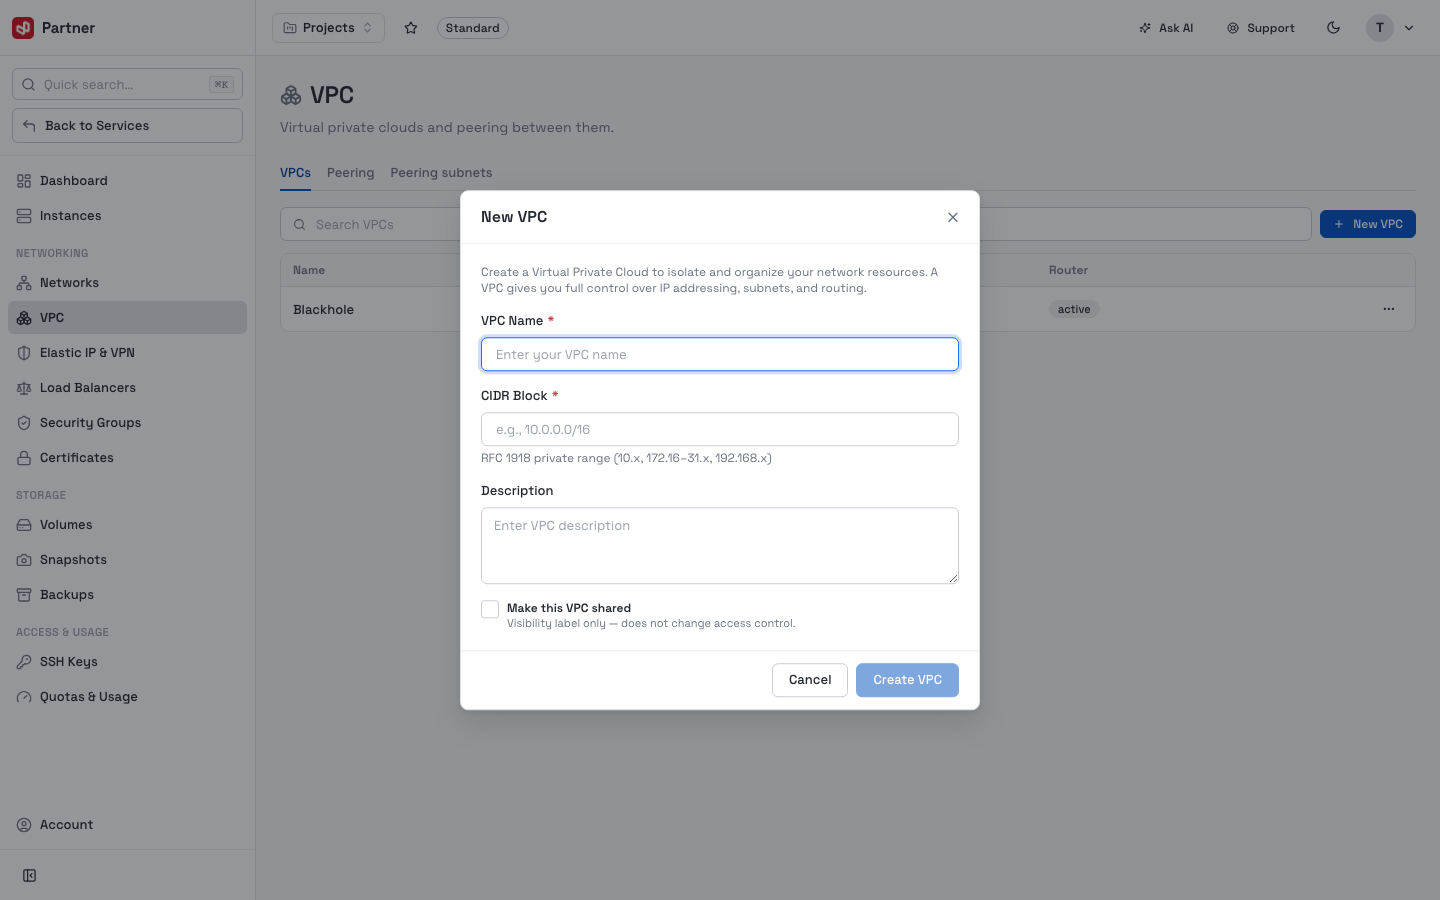Click the Networks topology icon
1440x900 pixels.
[x=24, y=283]
